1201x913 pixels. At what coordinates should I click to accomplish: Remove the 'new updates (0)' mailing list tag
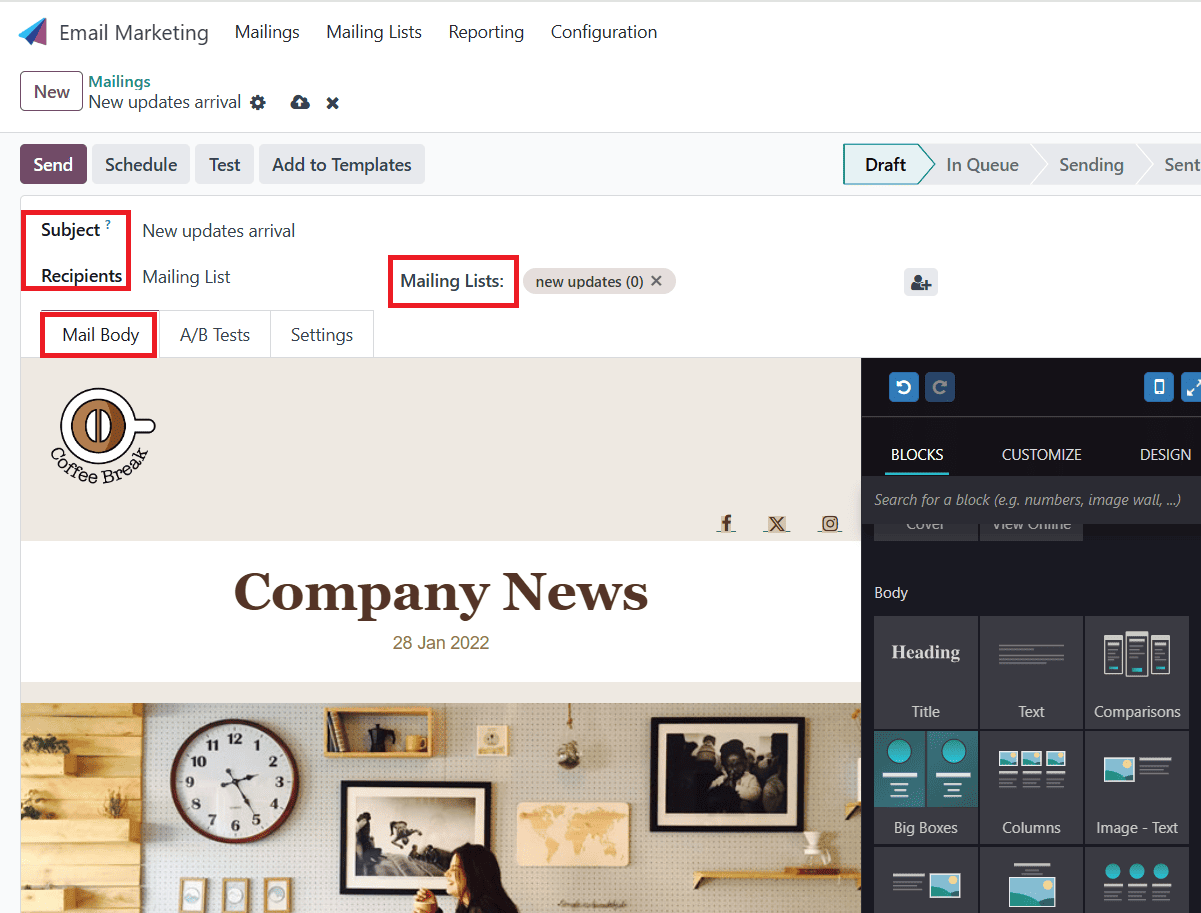[x=656, y=281]
